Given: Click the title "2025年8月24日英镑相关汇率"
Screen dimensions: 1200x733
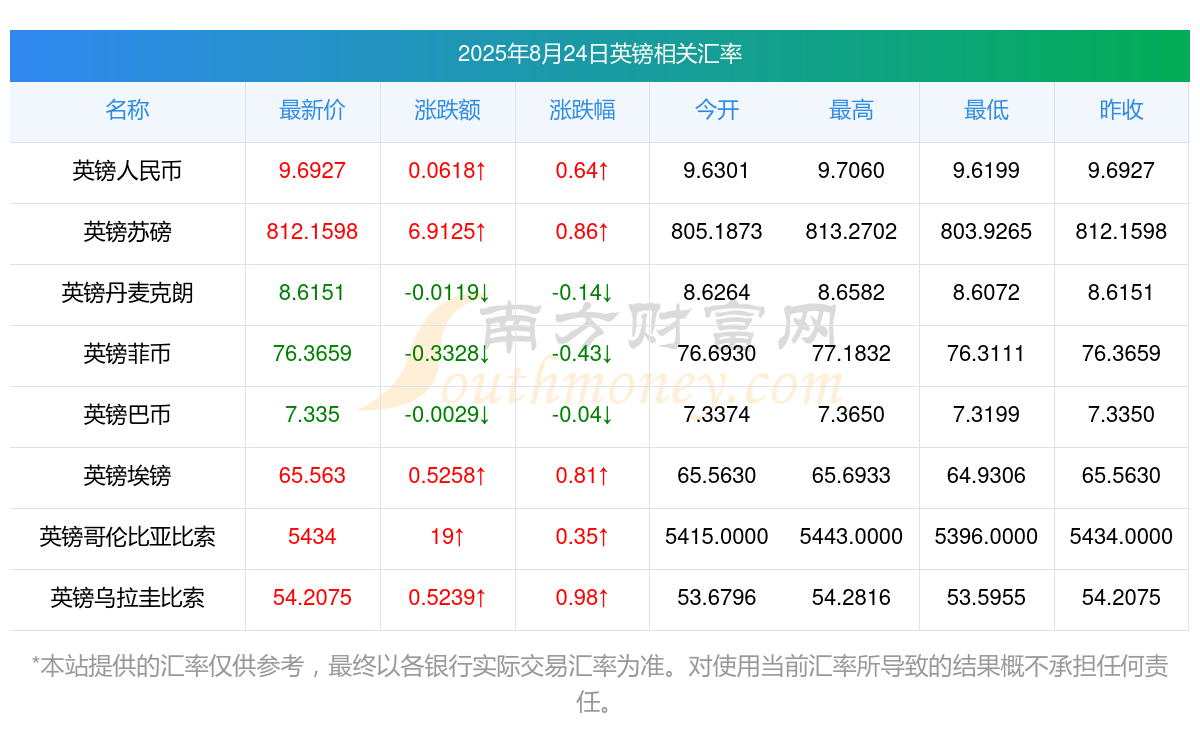Looking at the screenshot, I should pos(600,54).
